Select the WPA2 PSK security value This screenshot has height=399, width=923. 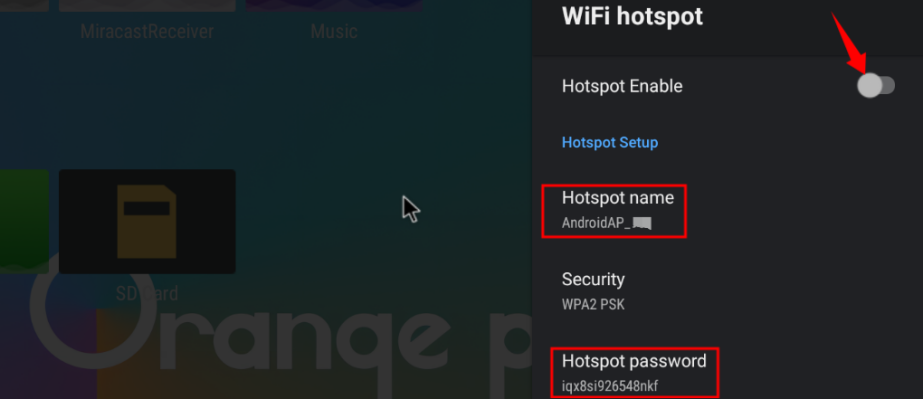(593, 305)
